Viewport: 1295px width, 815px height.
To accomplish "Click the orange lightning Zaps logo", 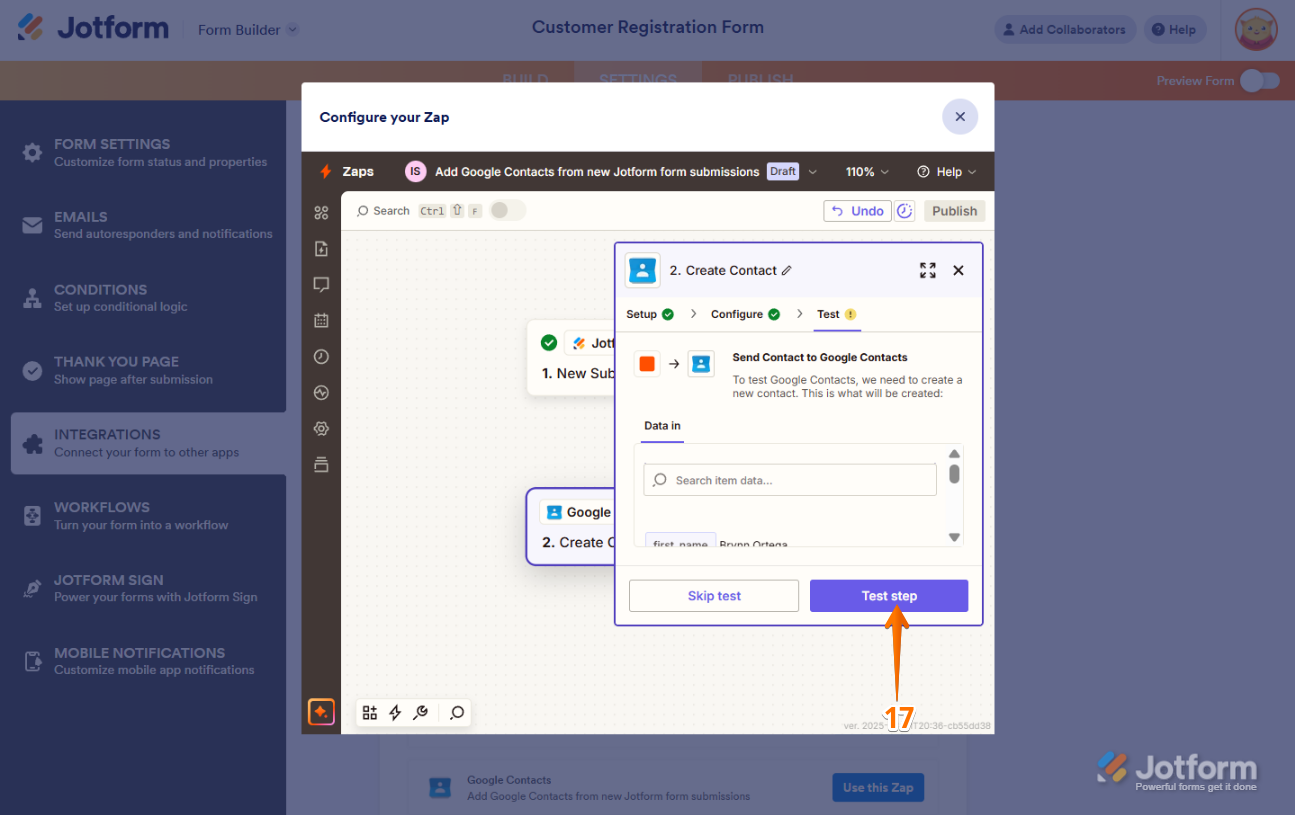I will [x=325, y=171].
